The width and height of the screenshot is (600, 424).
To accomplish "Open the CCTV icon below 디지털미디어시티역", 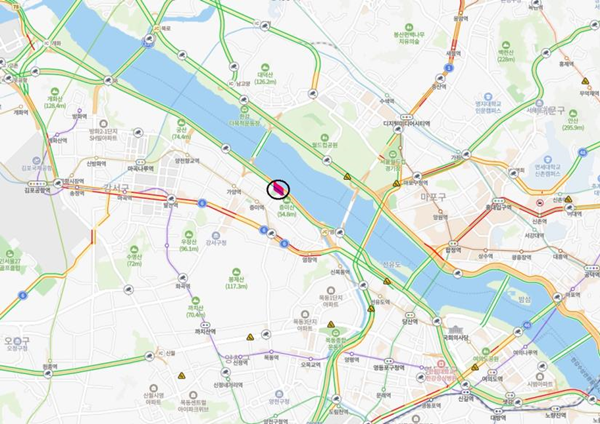I will click(x=398, y=129).
